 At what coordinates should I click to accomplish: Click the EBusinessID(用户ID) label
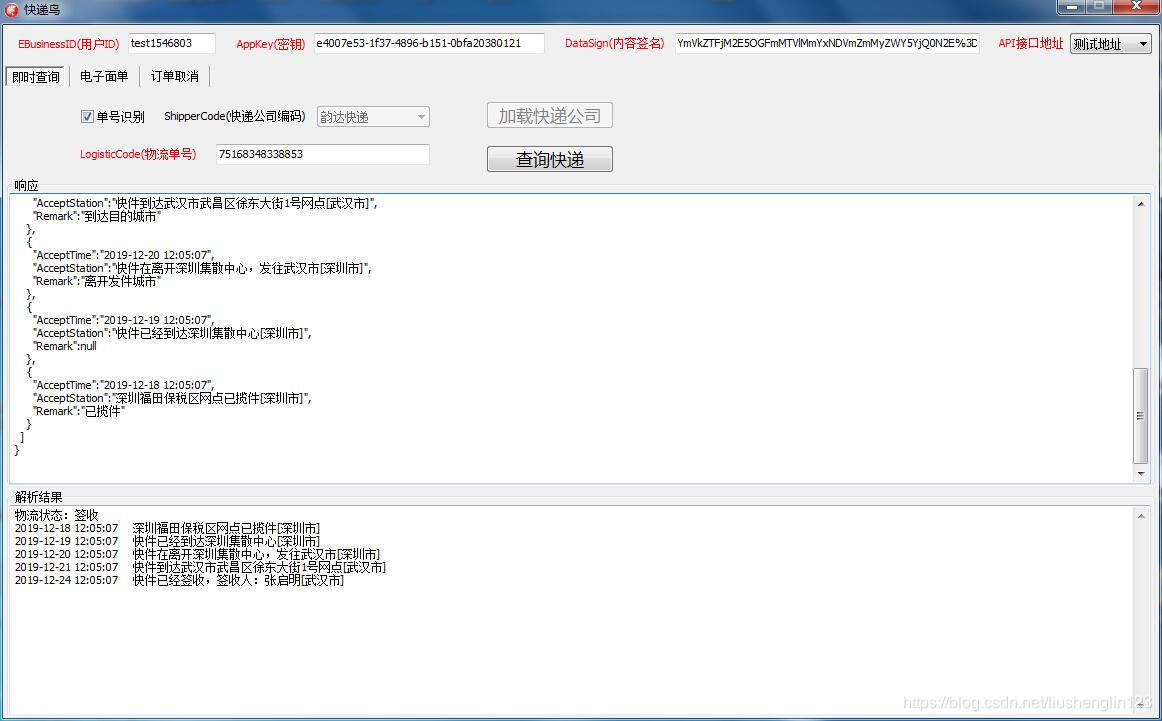click(68, 44)
